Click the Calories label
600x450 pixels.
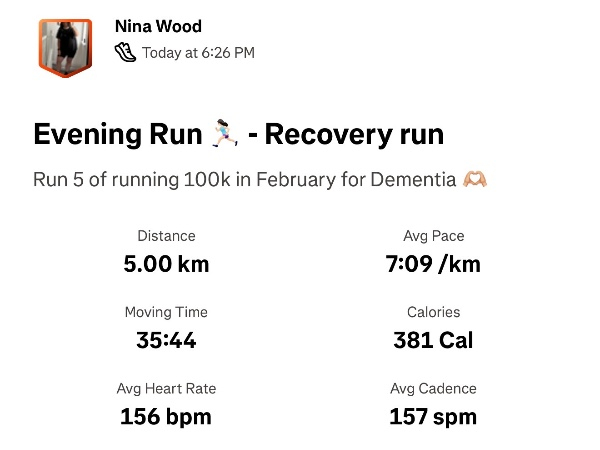click(x=433, y=313)
